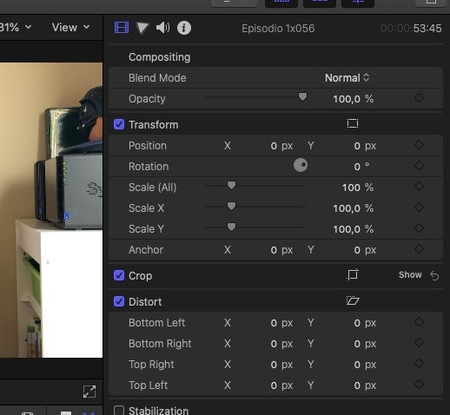The height and width of the screenshot is (415, 450).
Task: Enable the Stabilization checkbox
Action: 119,410
